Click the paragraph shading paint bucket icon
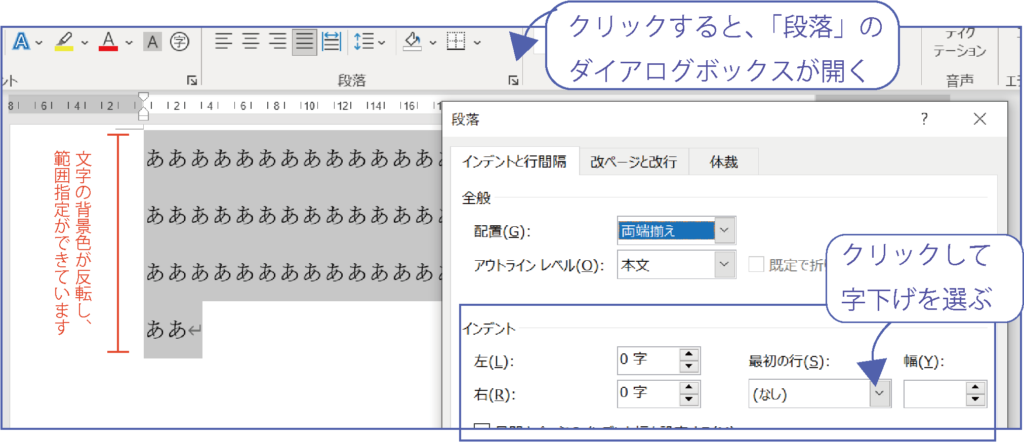 [x=412, y=42]
